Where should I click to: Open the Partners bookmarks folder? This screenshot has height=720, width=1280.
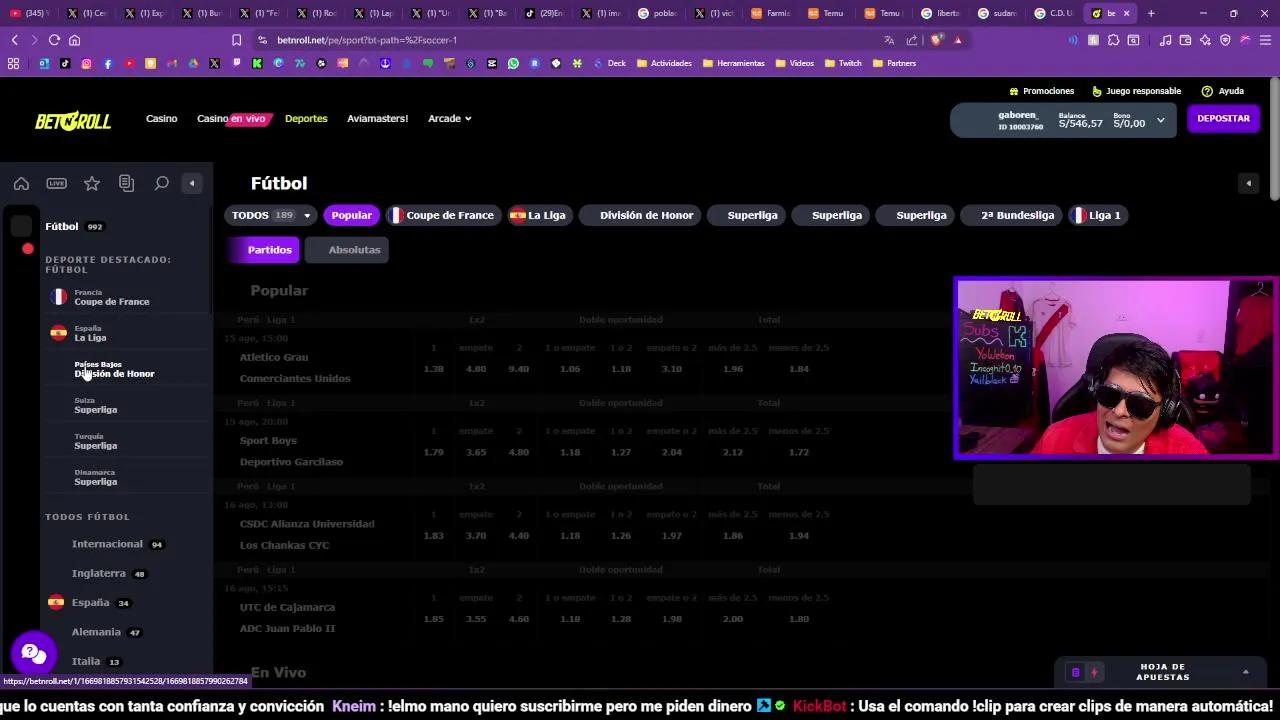894,63
